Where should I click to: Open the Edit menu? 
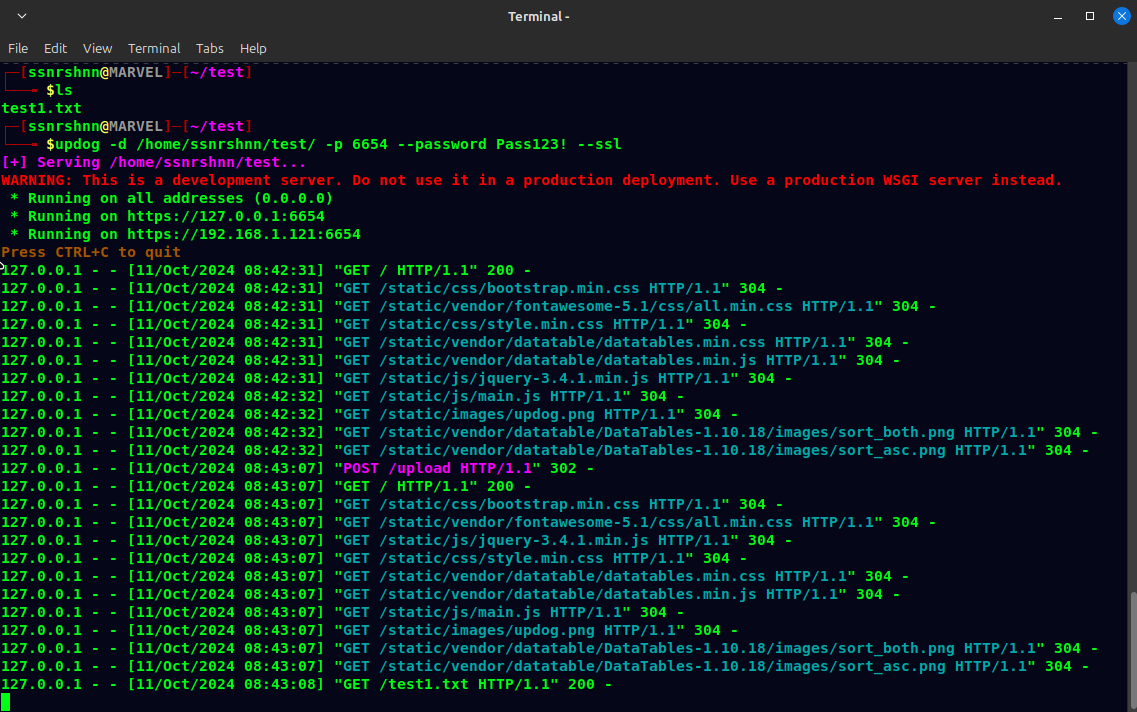click(x=55, y=48)
